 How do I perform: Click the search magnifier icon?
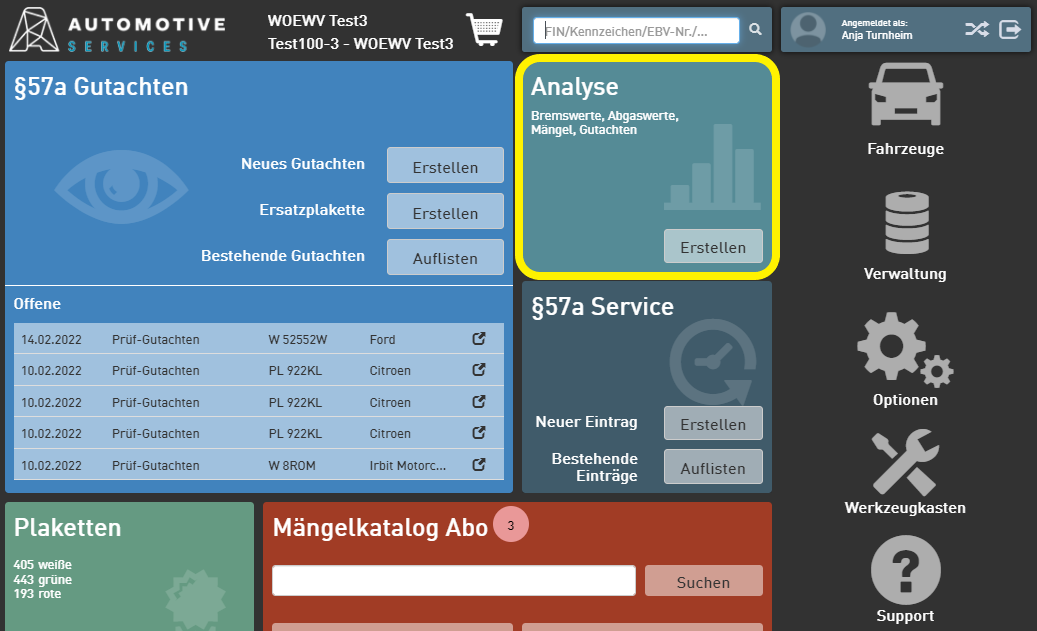755,30
